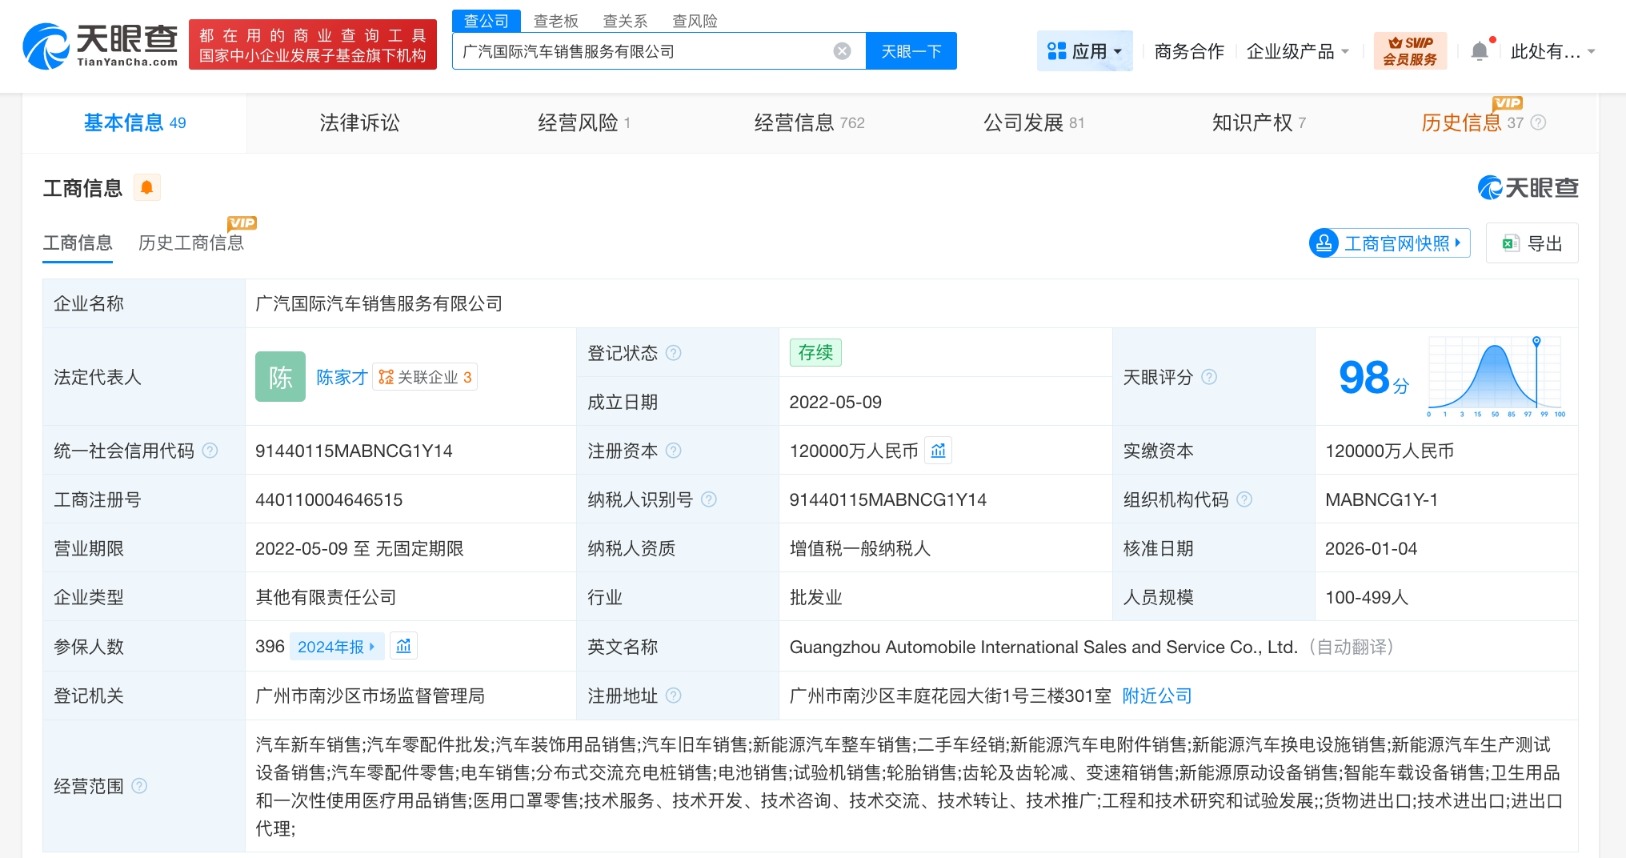This screenshot has height=858, width=1626.
Task: Expand the user account dropdown 此处有…
Action: 1552,51
